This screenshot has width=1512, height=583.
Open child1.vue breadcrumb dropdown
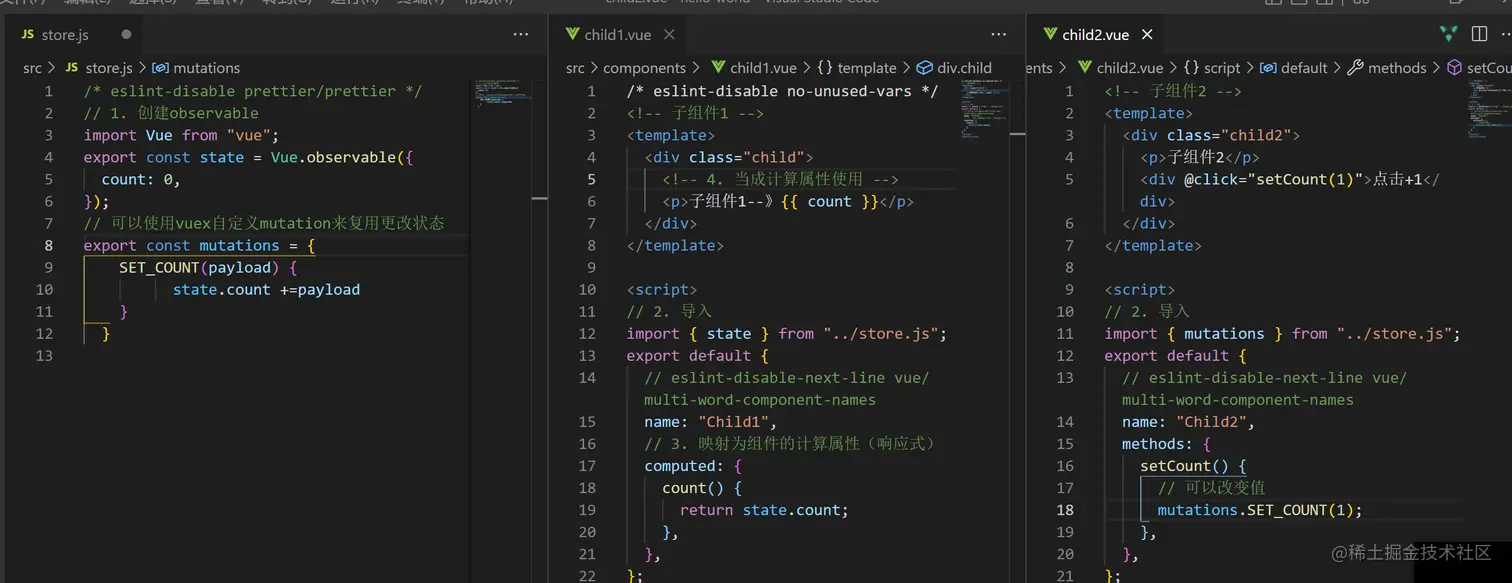pos(754,68)
